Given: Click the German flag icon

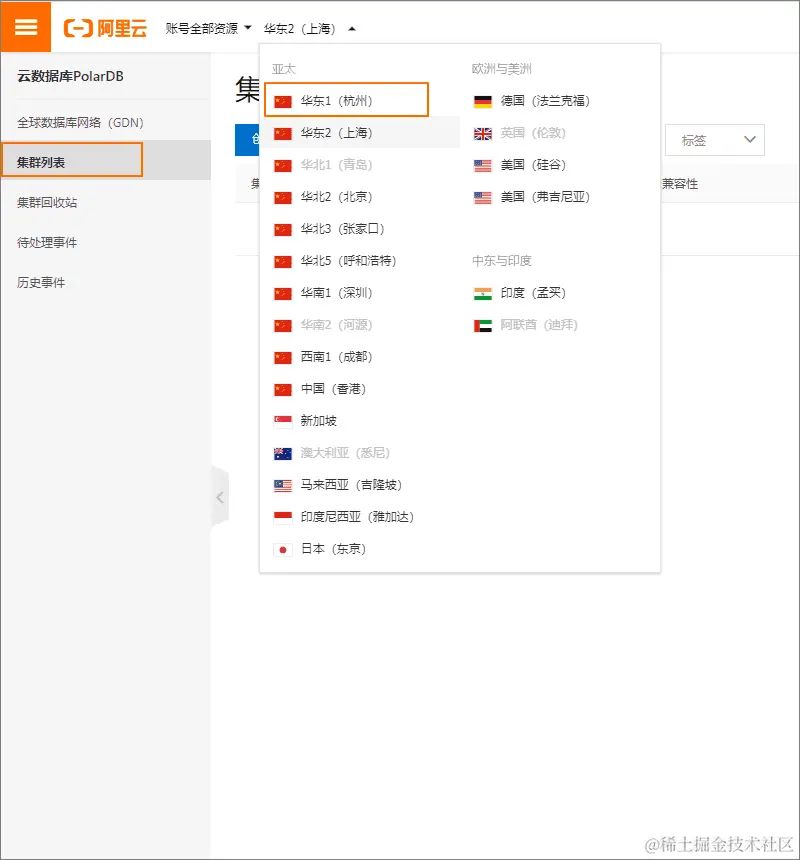Looking at the screenshot, I should 483,101.
